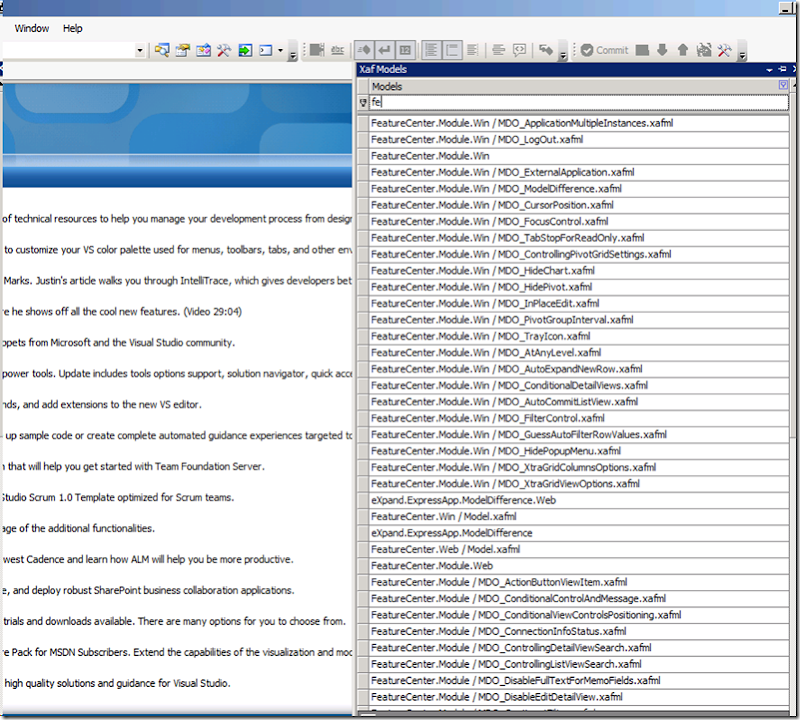Open the Toolbox hammer-and-wrench icon
Image resolution: width=800 pixels, height=720 pixels.
[224, 50]
